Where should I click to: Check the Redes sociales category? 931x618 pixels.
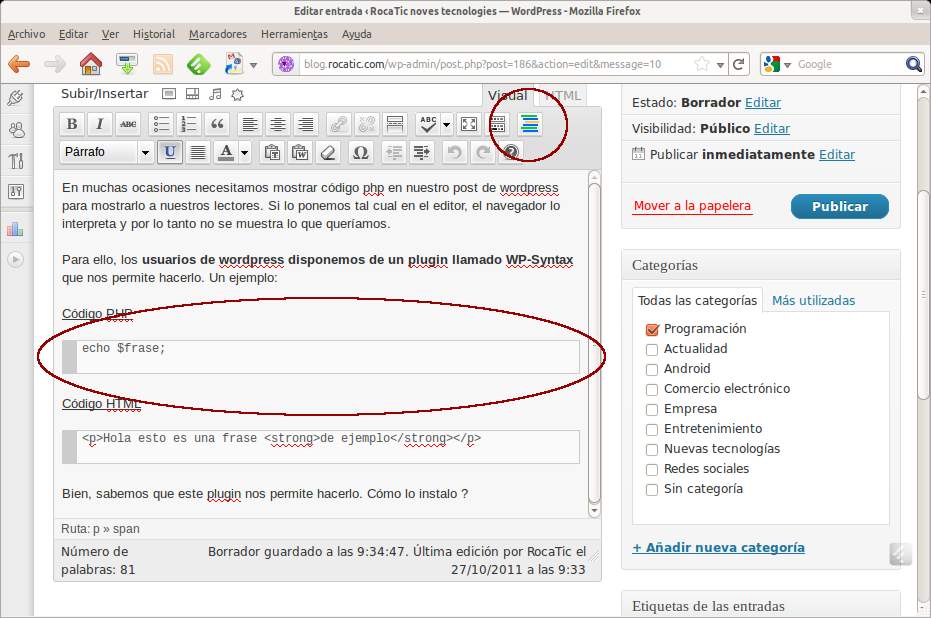click(652, 470)
